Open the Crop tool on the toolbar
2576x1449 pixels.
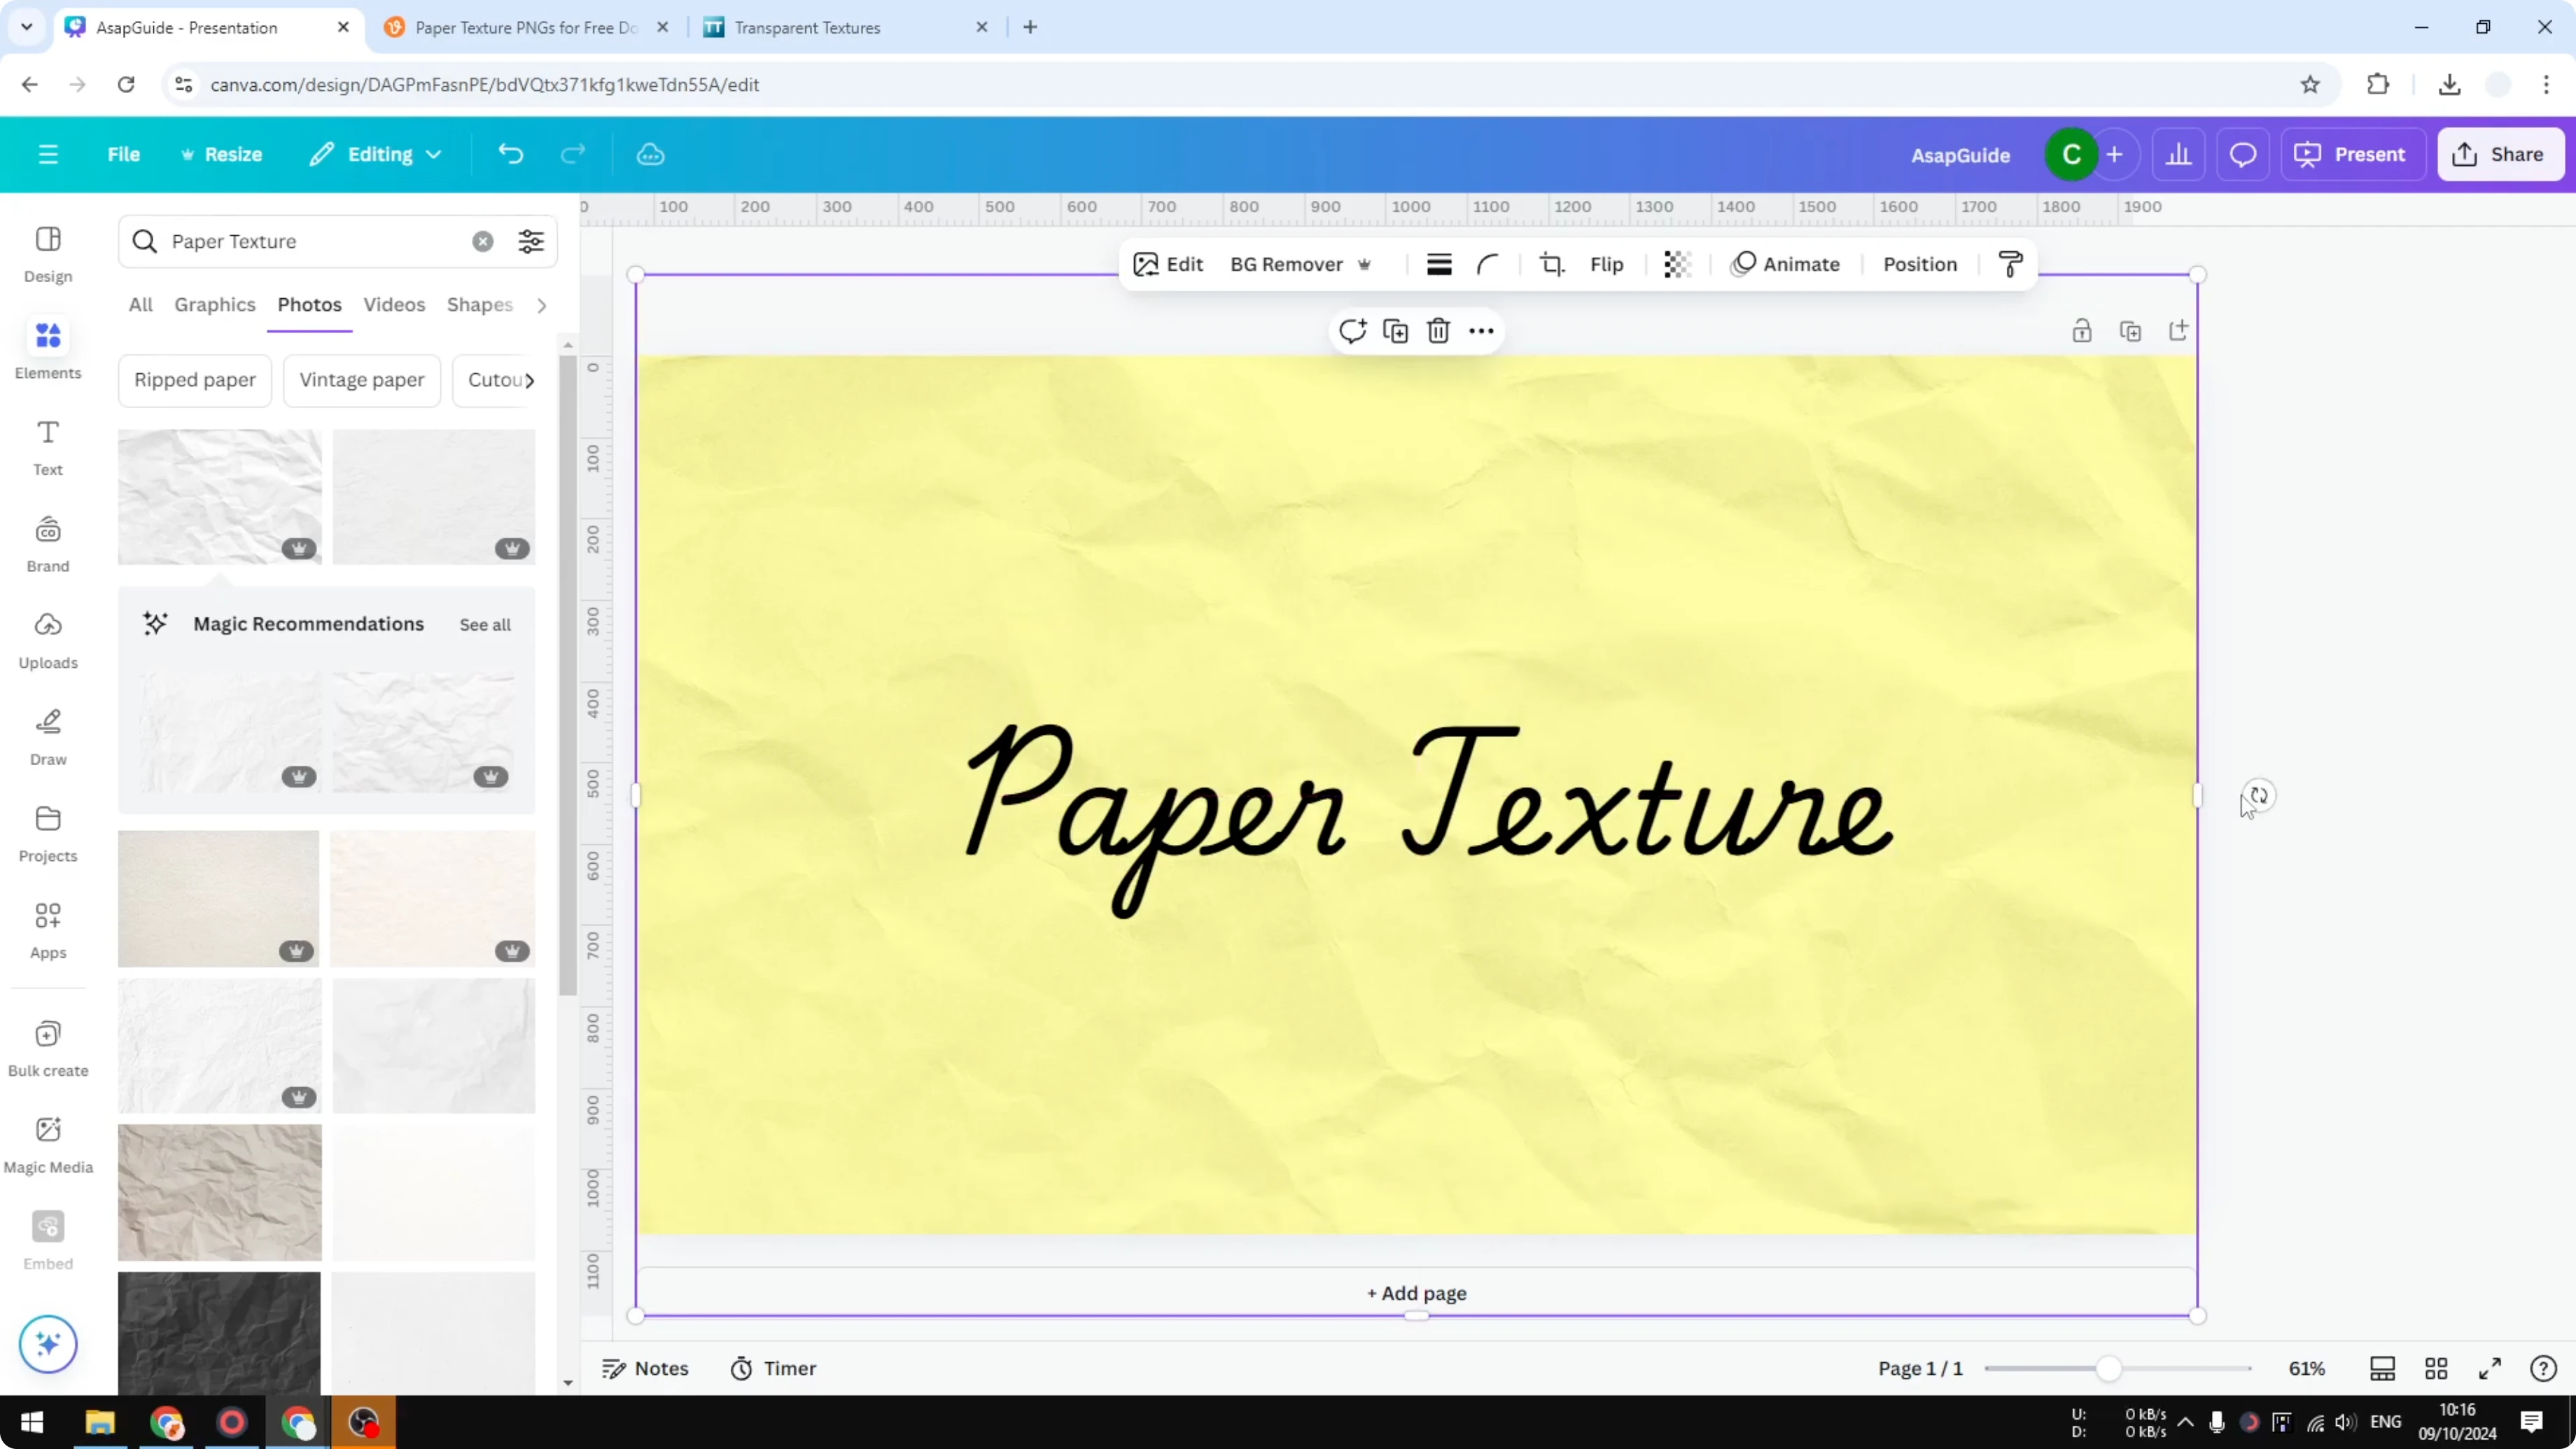click(x=1551, y=264)
